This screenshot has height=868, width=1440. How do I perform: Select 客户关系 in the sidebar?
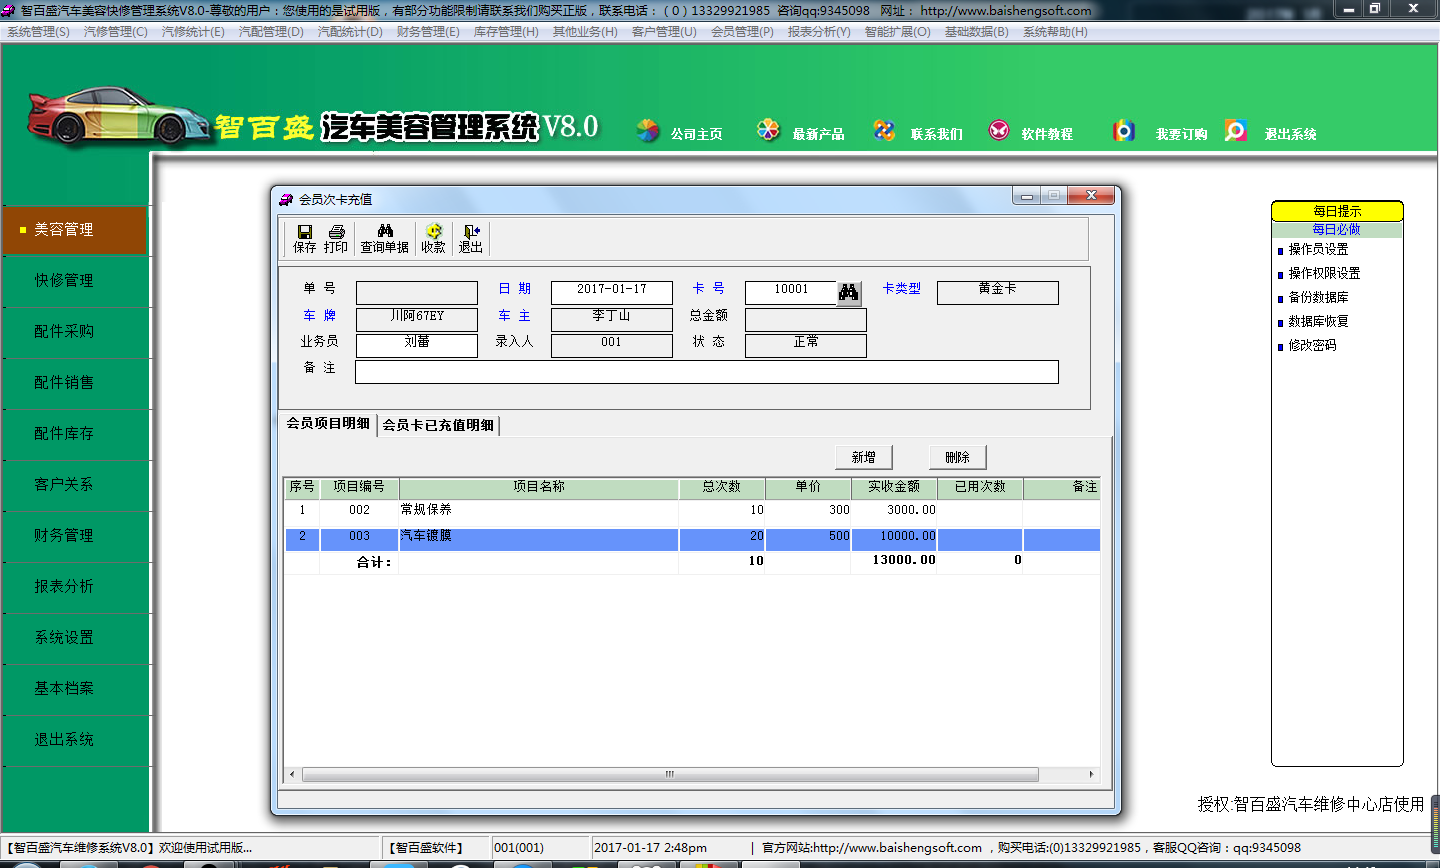point(75,485)
